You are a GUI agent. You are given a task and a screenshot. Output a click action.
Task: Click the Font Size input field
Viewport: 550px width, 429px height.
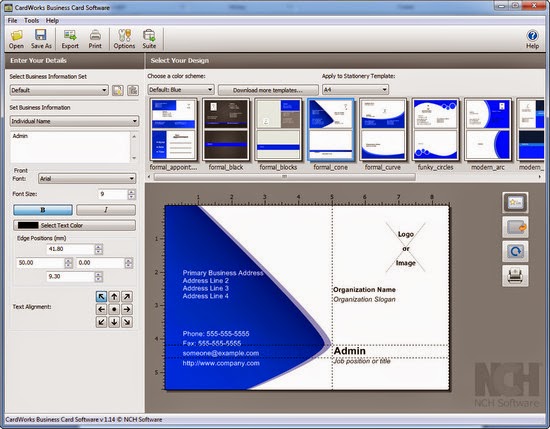[113, 194]
